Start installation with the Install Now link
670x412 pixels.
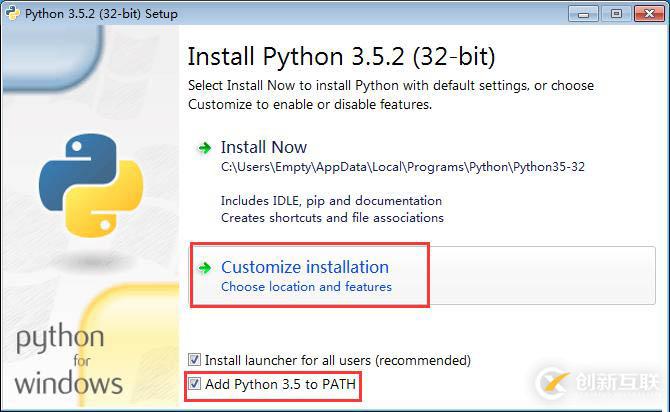pos(264,147)
